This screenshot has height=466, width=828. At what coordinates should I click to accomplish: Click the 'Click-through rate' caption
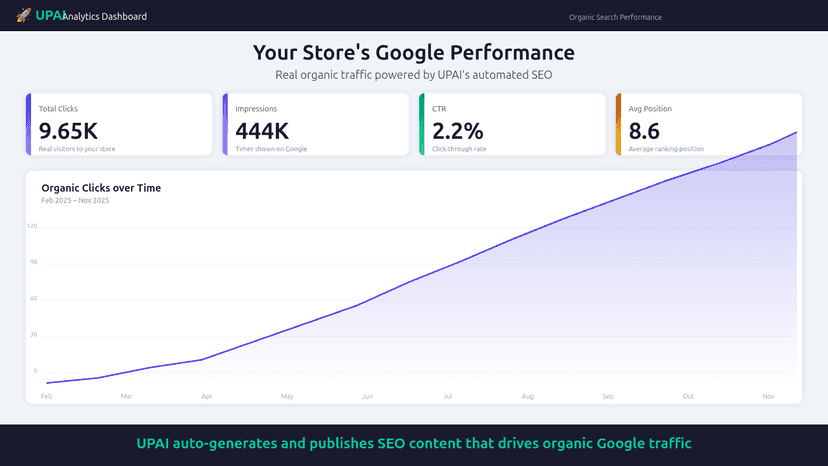[x=459, y=149]
